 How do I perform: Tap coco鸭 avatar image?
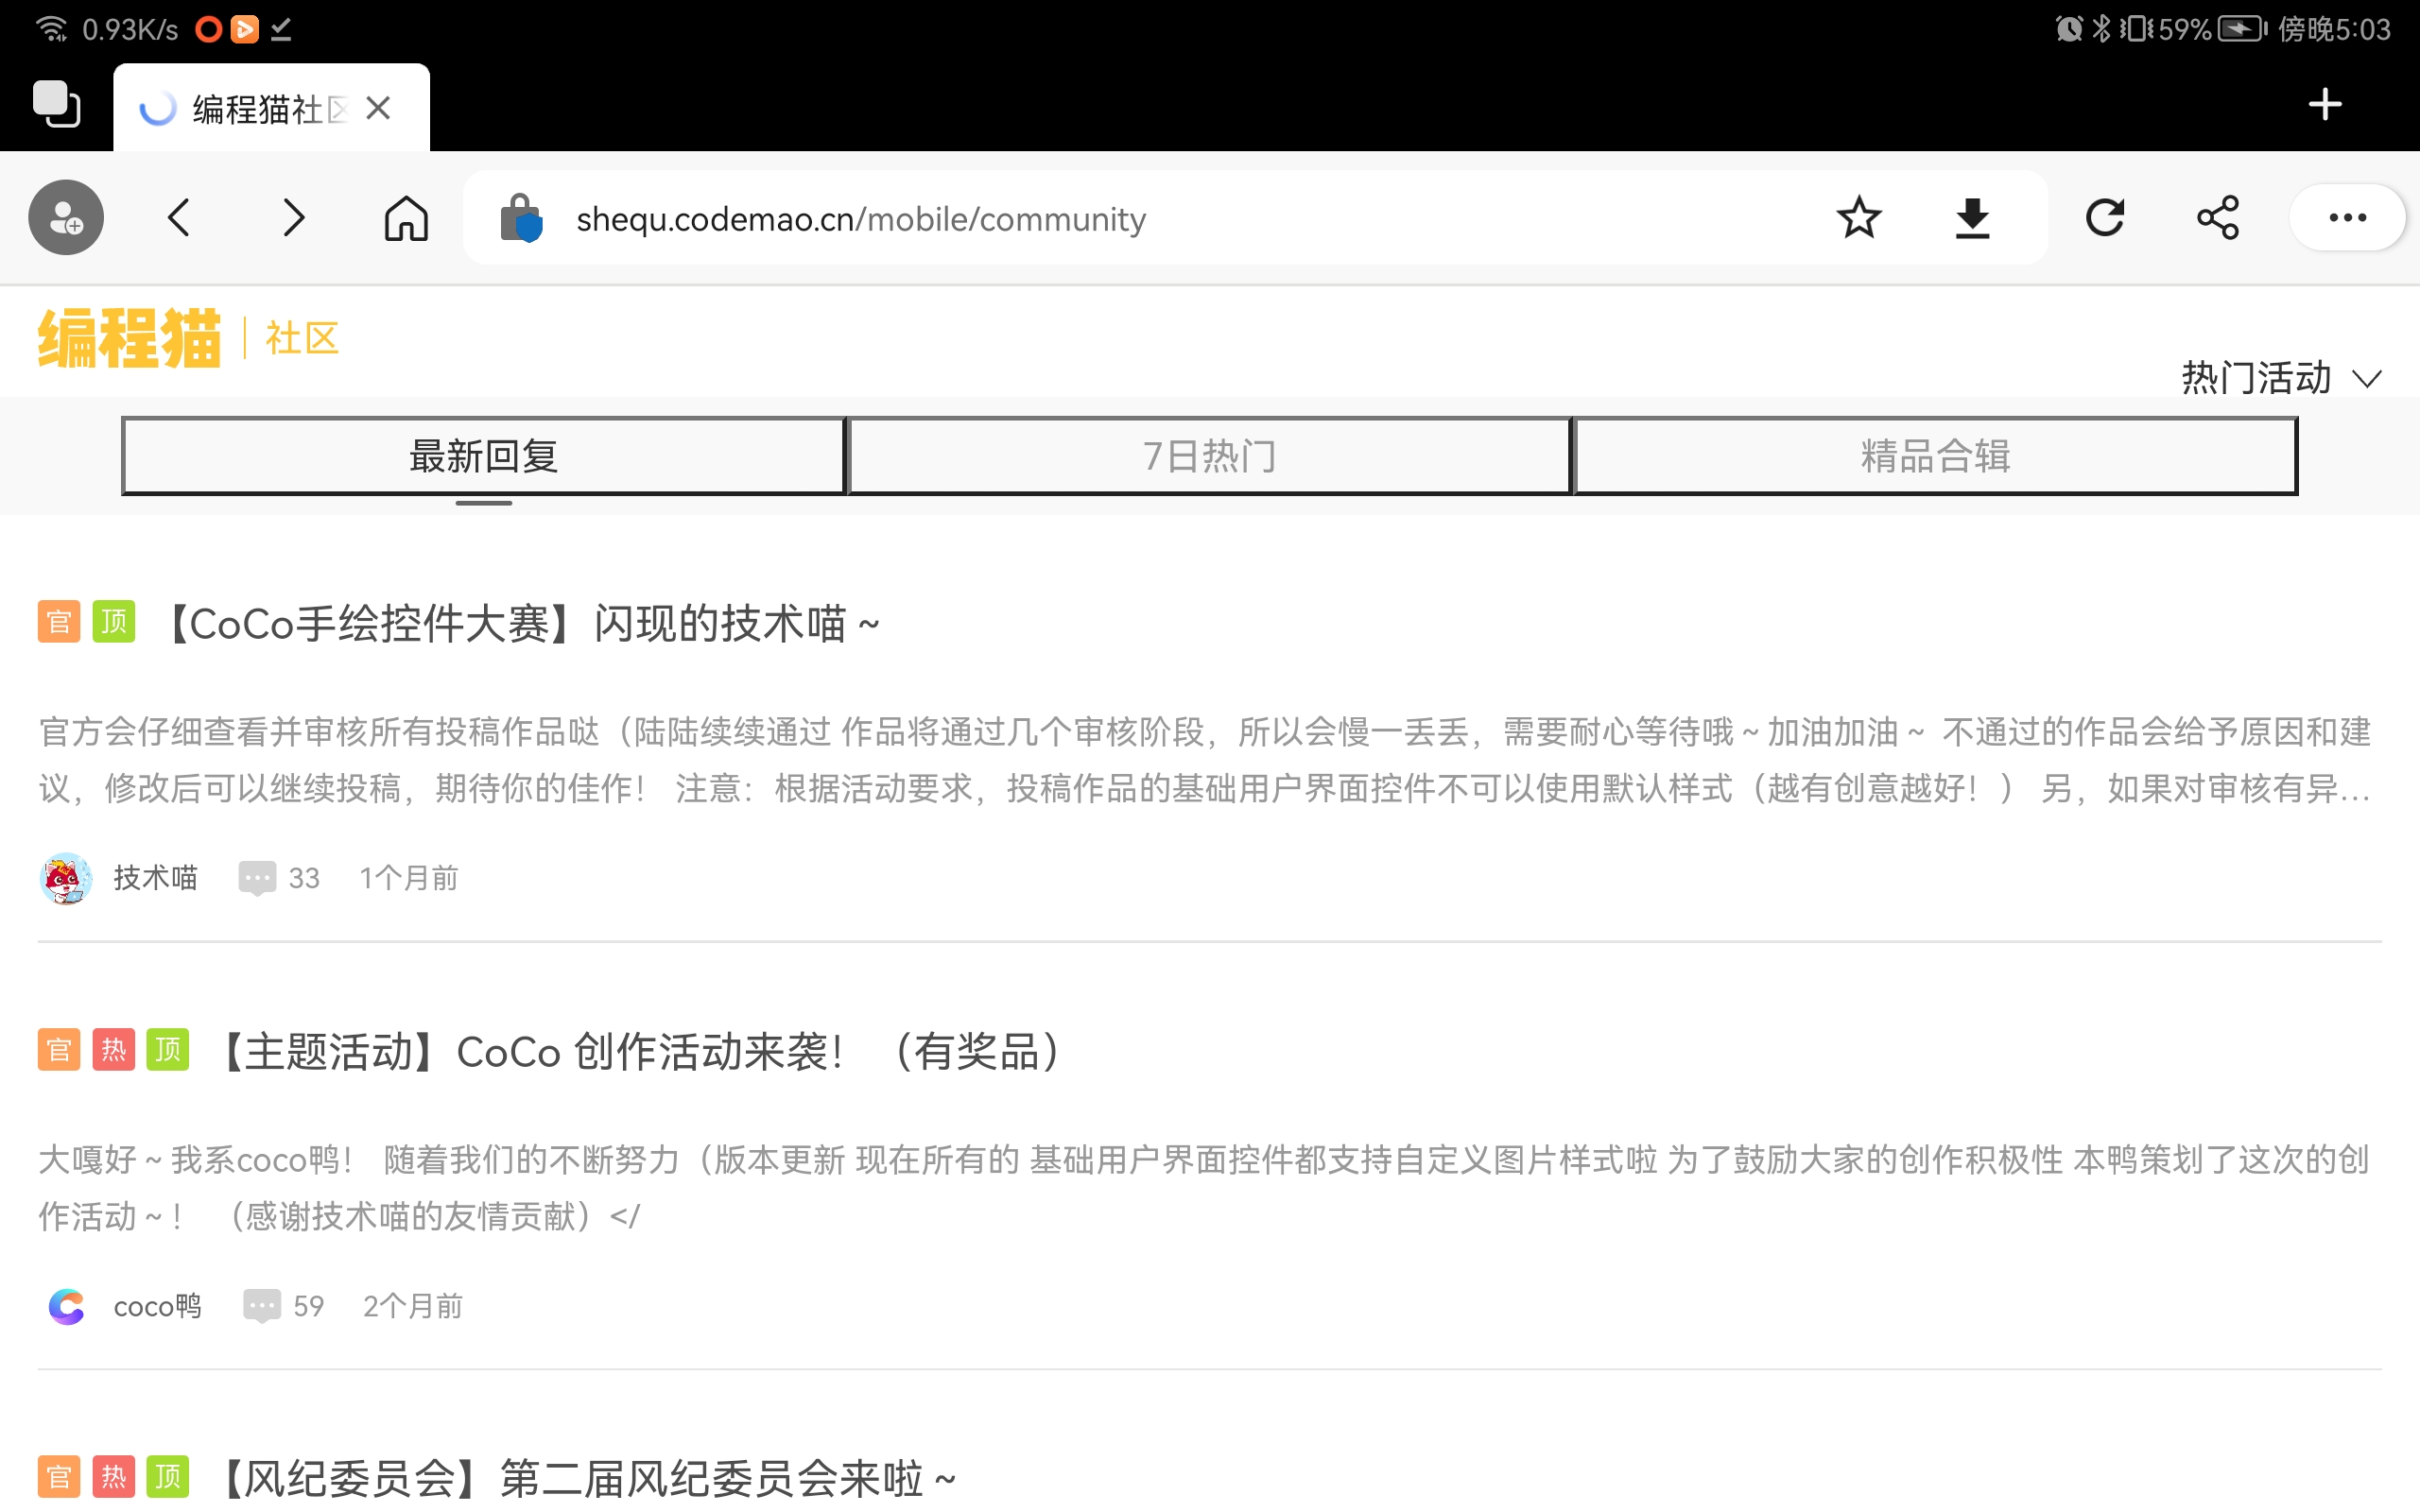point(66,1306)
